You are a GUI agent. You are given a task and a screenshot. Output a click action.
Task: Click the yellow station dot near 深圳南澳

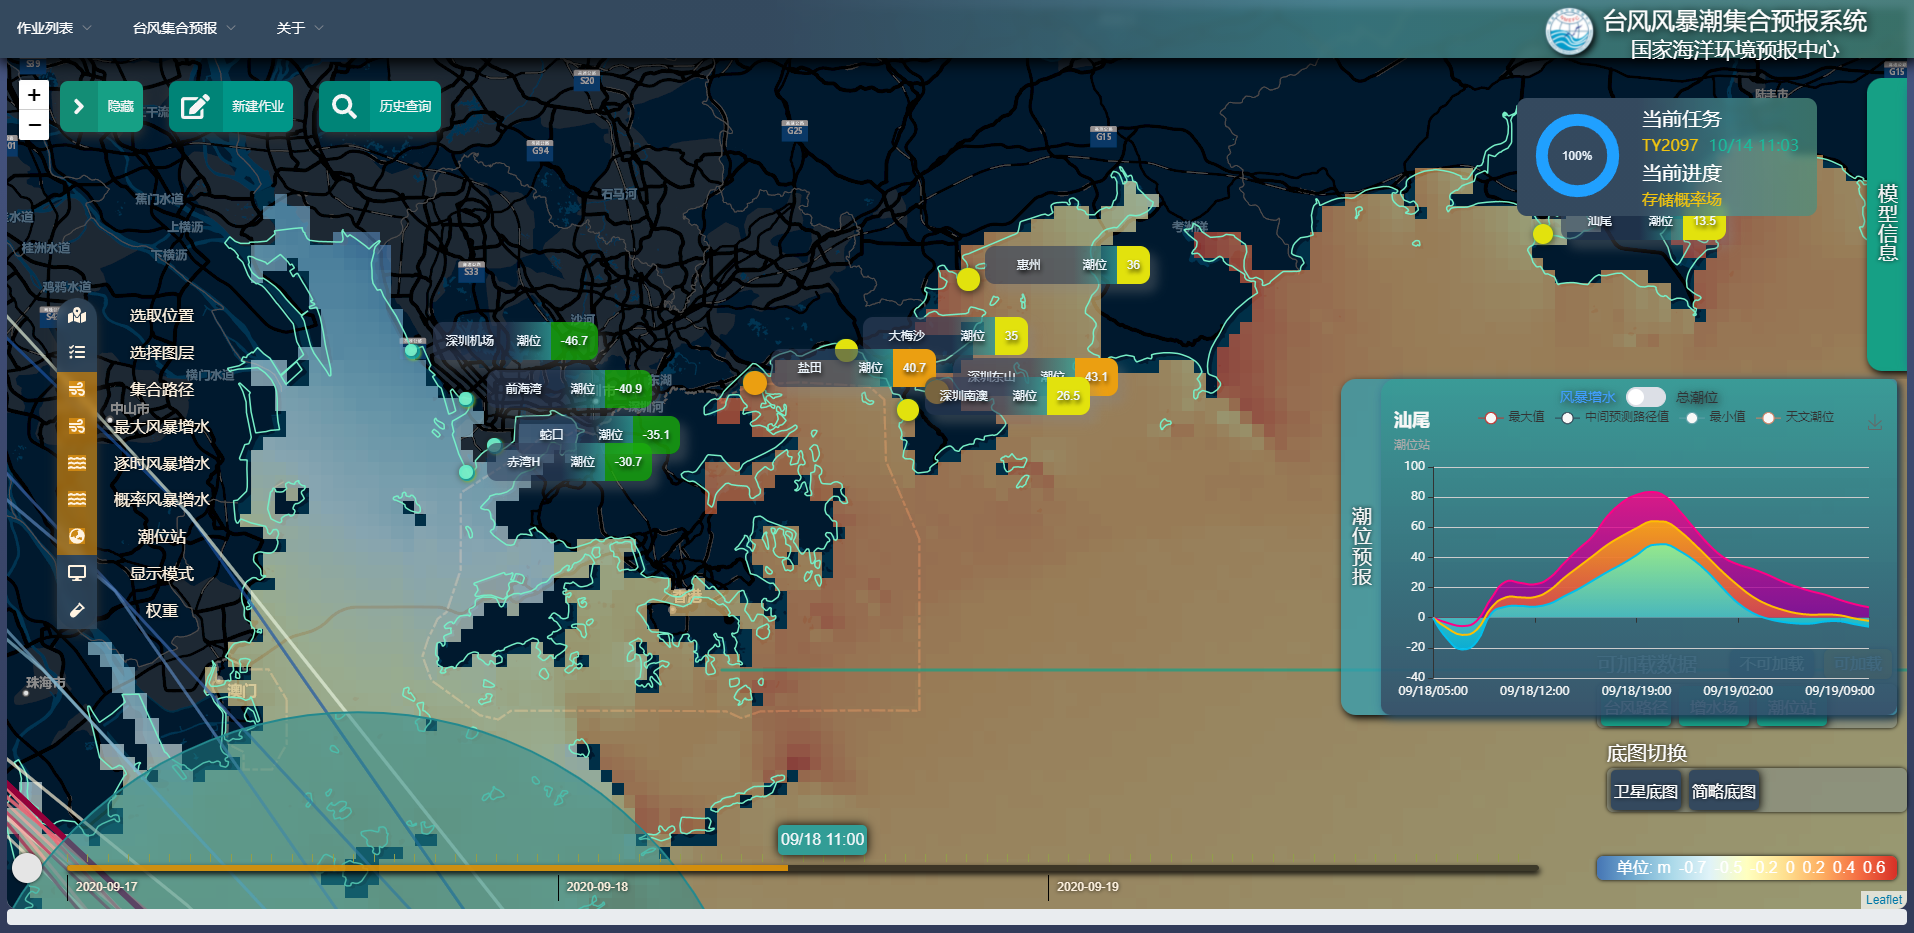908,409
